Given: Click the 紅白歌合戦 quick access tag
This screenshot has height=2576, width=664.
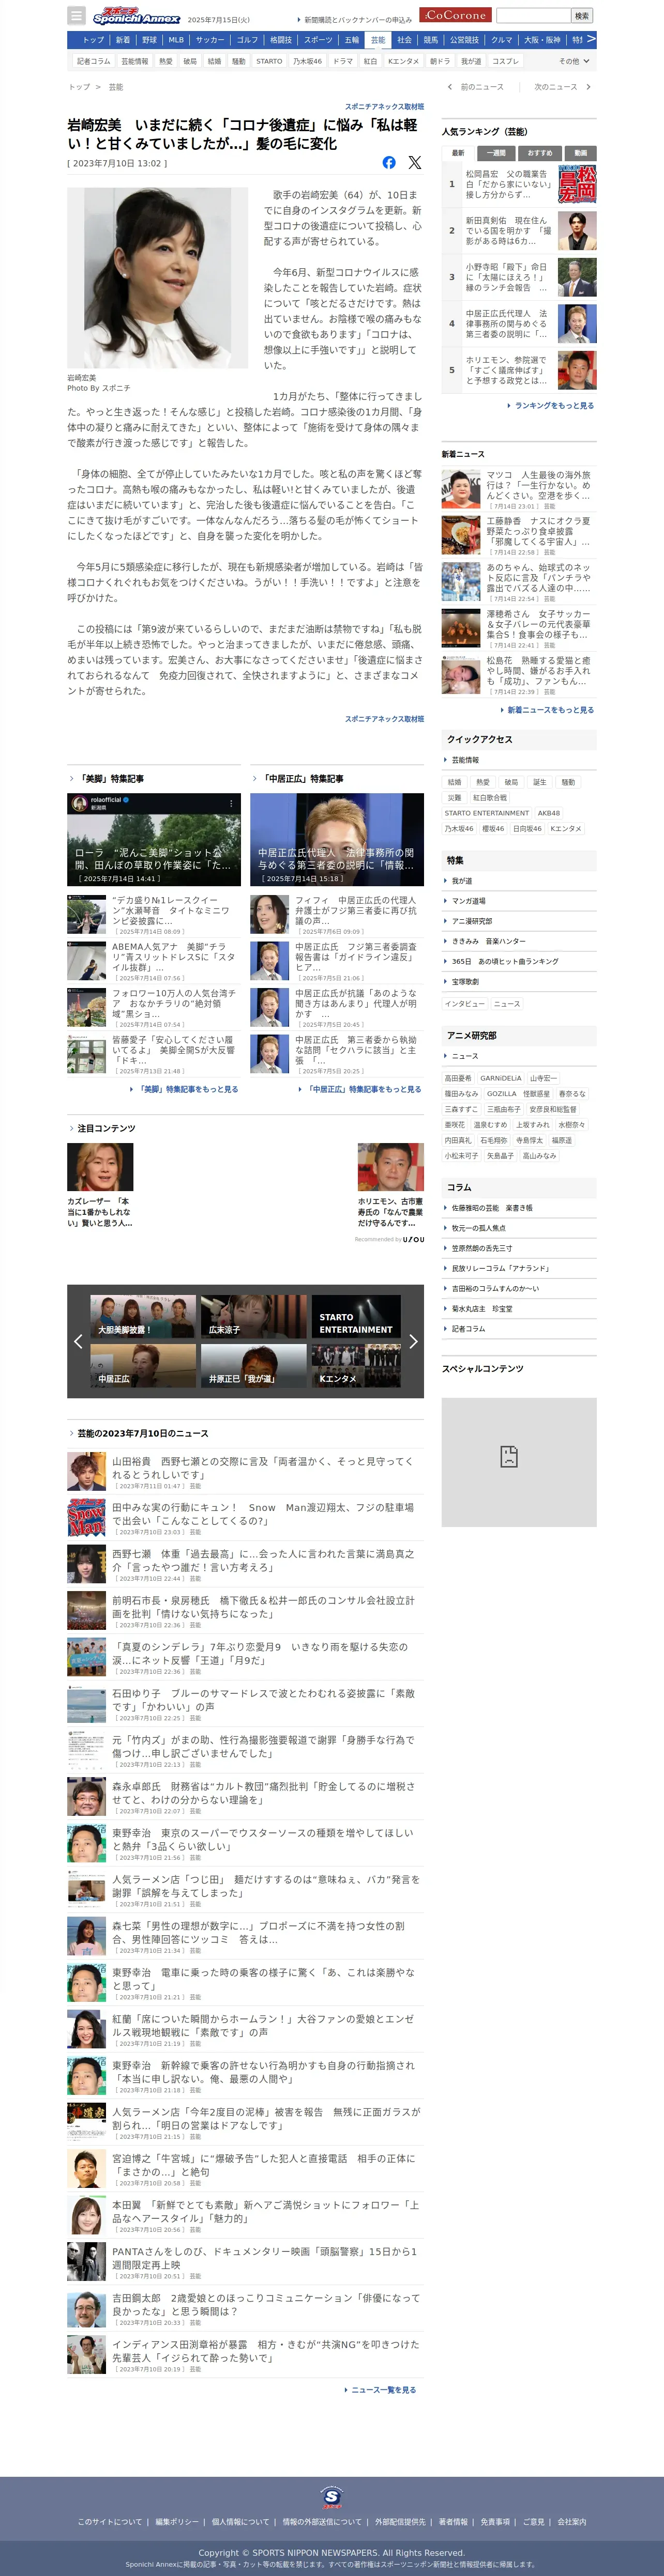Looking at the screenshot, I should click(x=490, y=798).
